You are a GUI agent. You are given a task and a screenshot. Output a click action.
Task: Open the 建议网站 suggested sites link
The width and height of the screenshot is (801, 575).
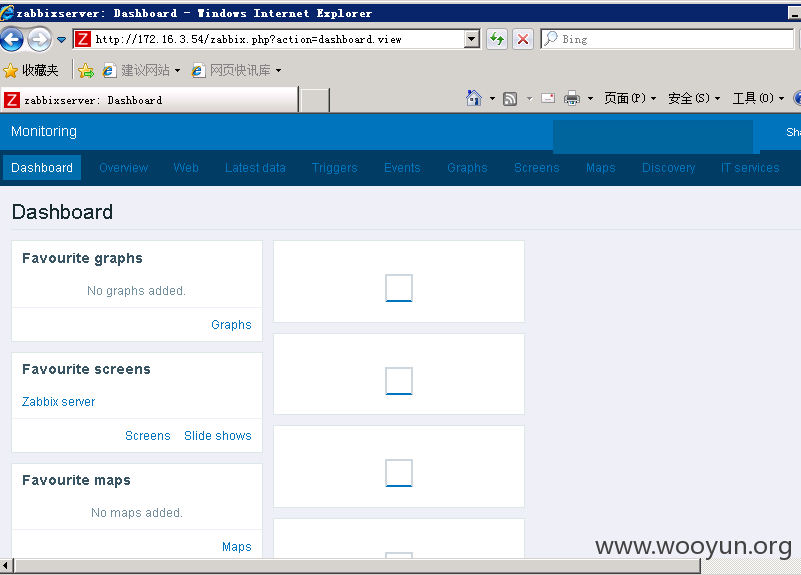point(142,70)
